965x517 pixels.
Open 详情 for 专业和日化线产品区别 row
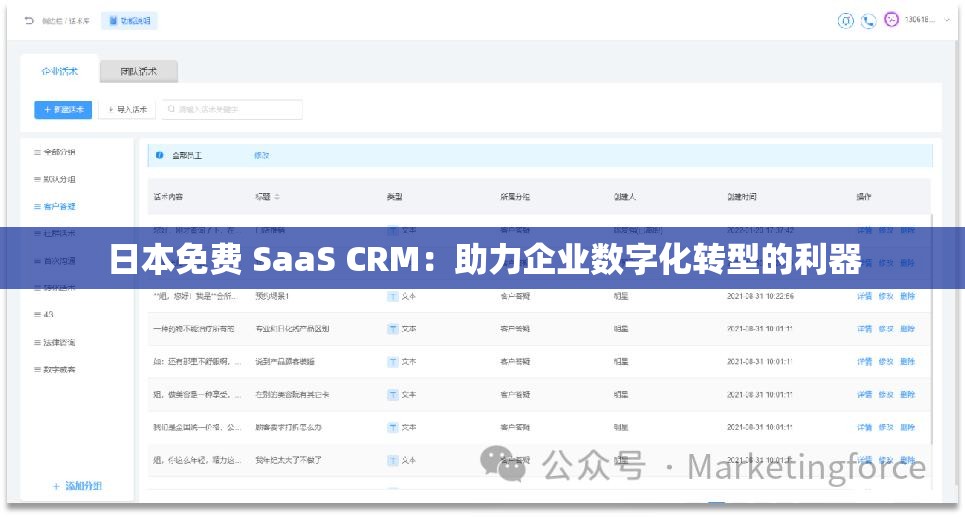[865, 329]
